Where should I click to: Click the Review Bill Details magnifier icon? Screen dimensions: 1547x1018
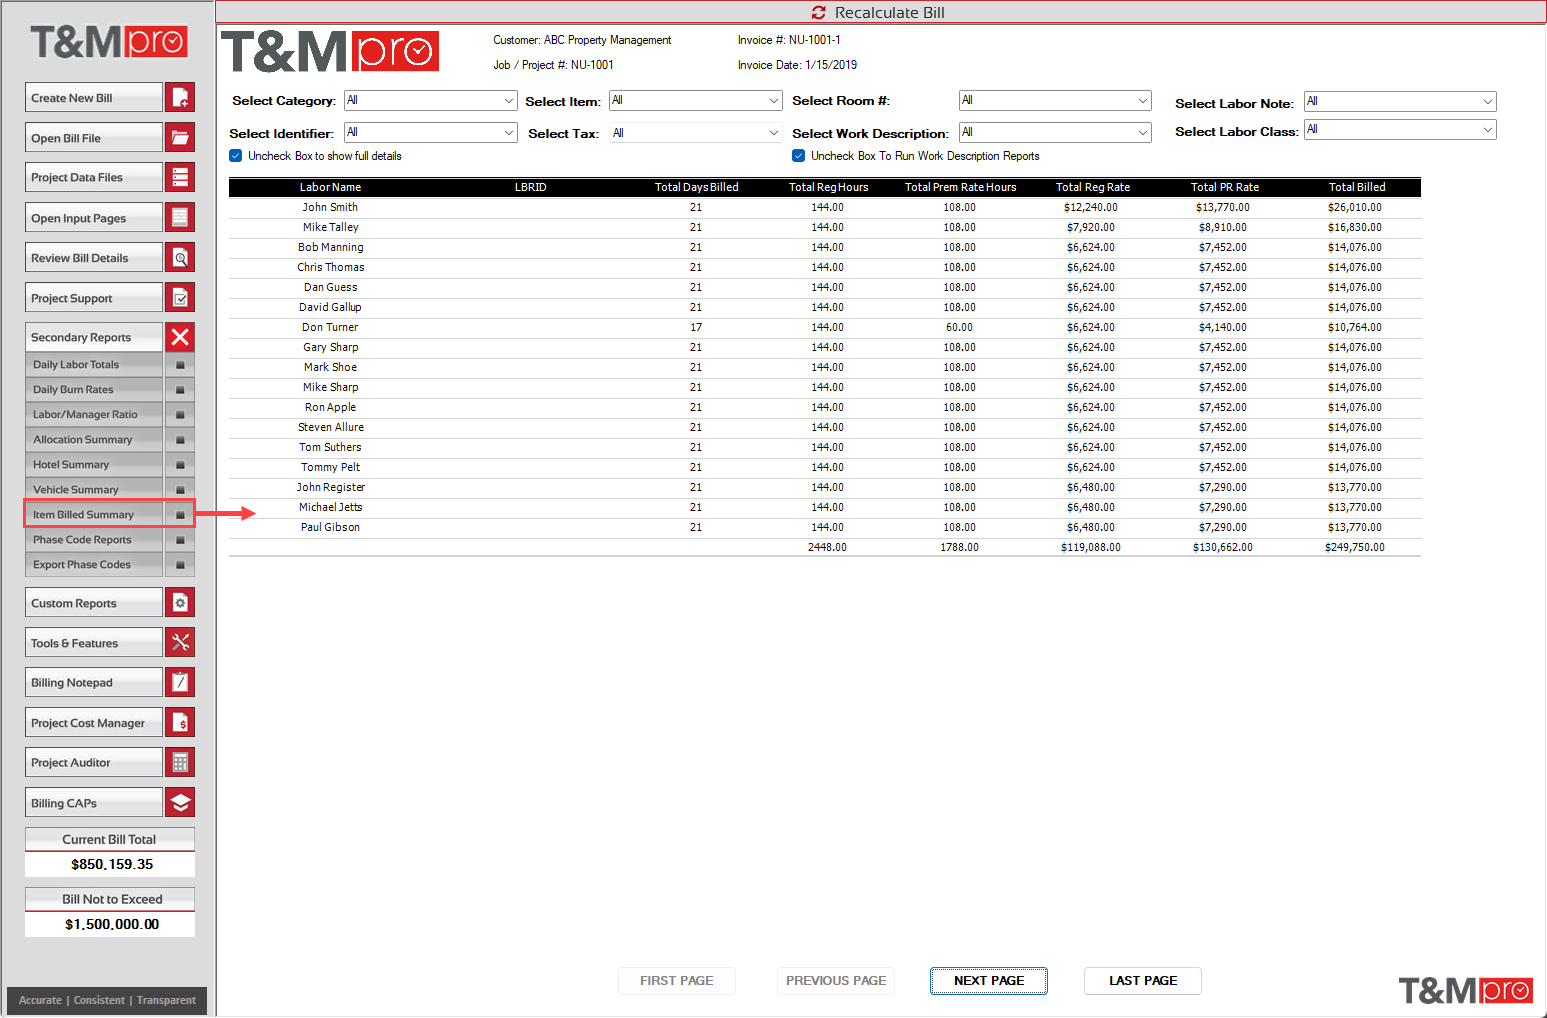point(180,257)
